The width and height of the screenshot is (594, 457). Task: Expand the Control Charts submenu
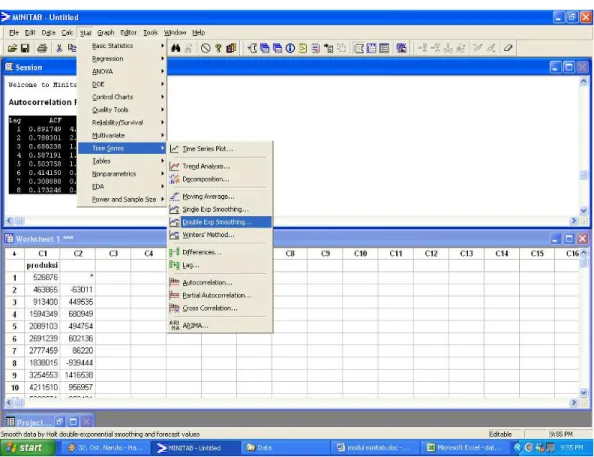(x=122, y=97)
